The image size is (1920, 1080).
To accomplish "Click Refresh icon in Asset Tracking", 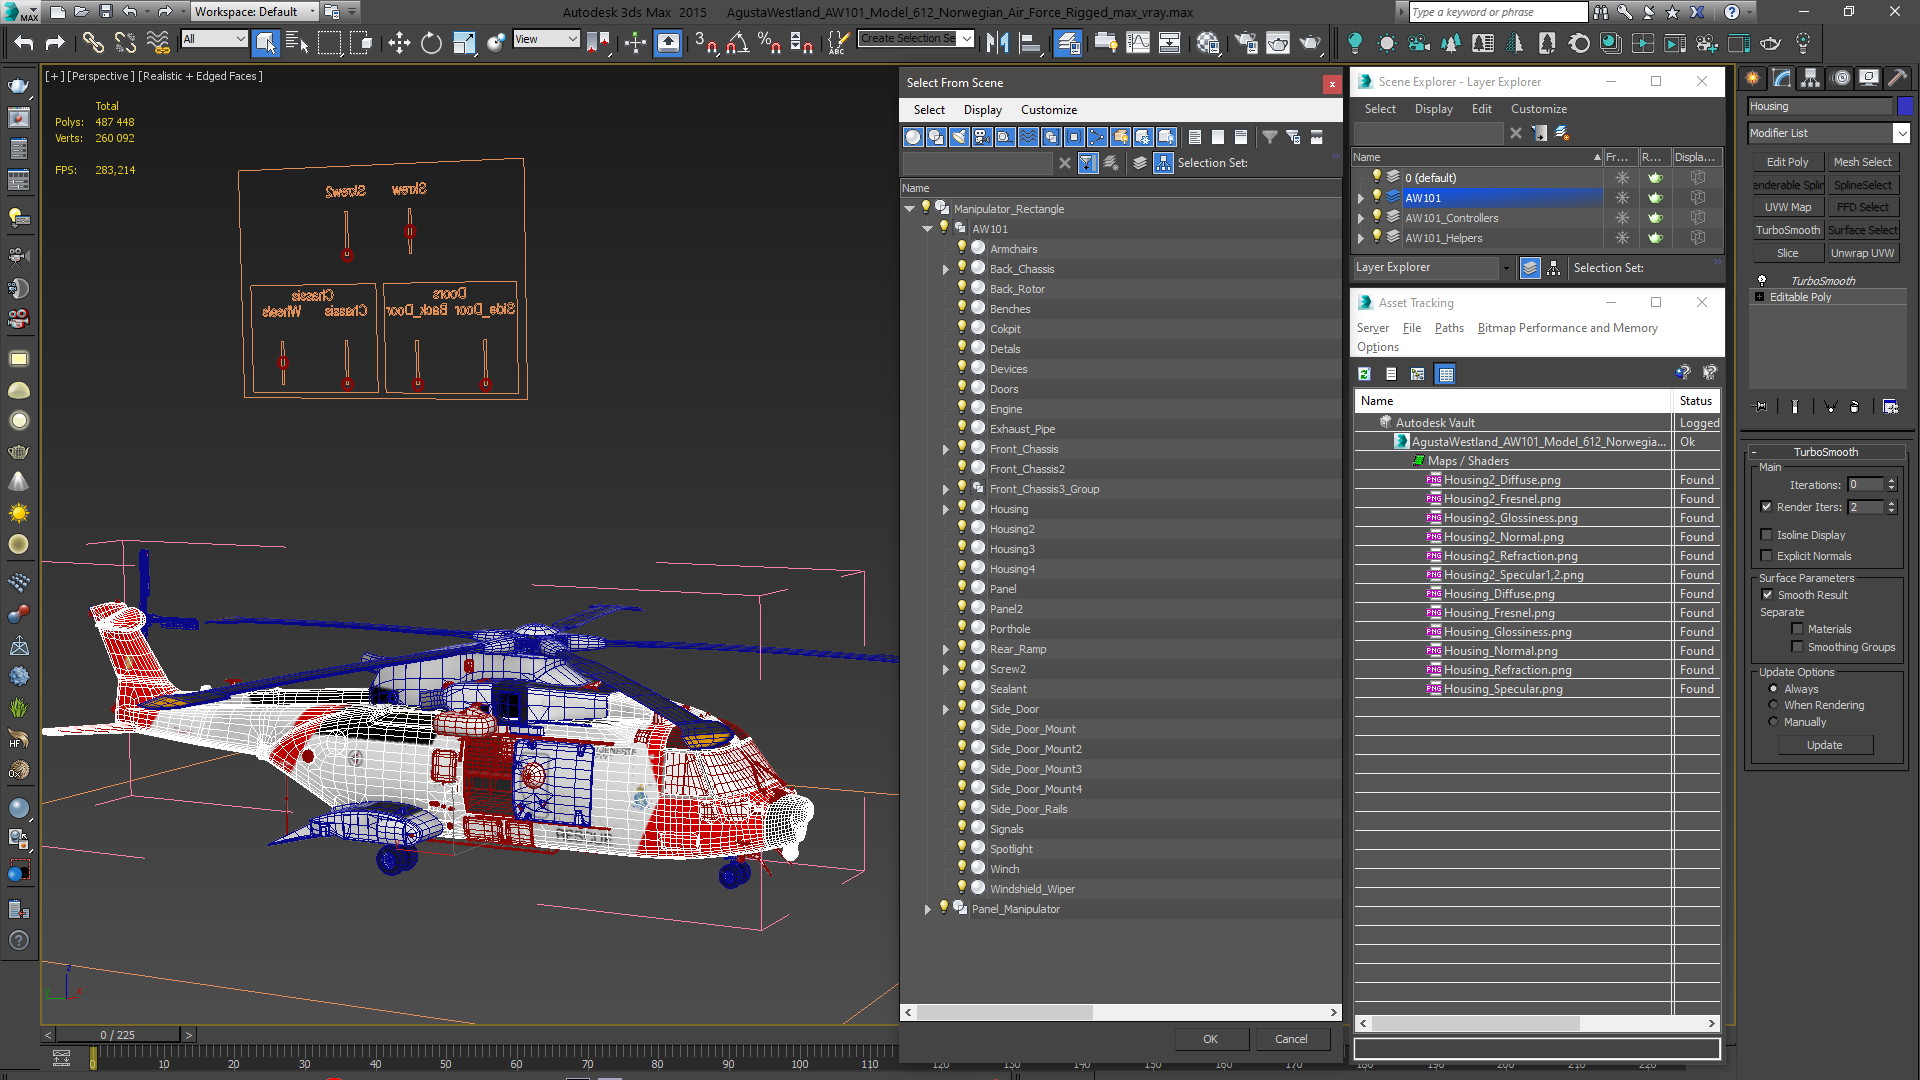I will tap(1364, 374).
